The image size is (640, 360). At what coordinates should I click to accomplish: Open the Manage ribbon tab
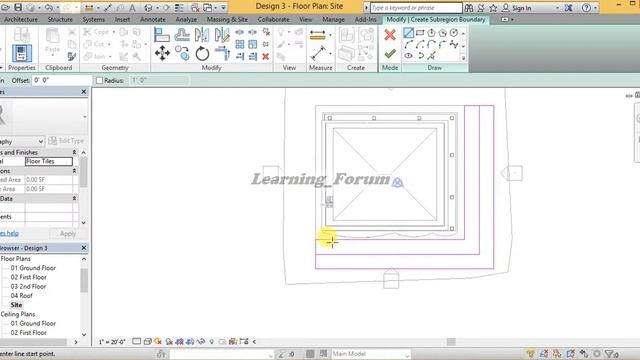[333, 20]
